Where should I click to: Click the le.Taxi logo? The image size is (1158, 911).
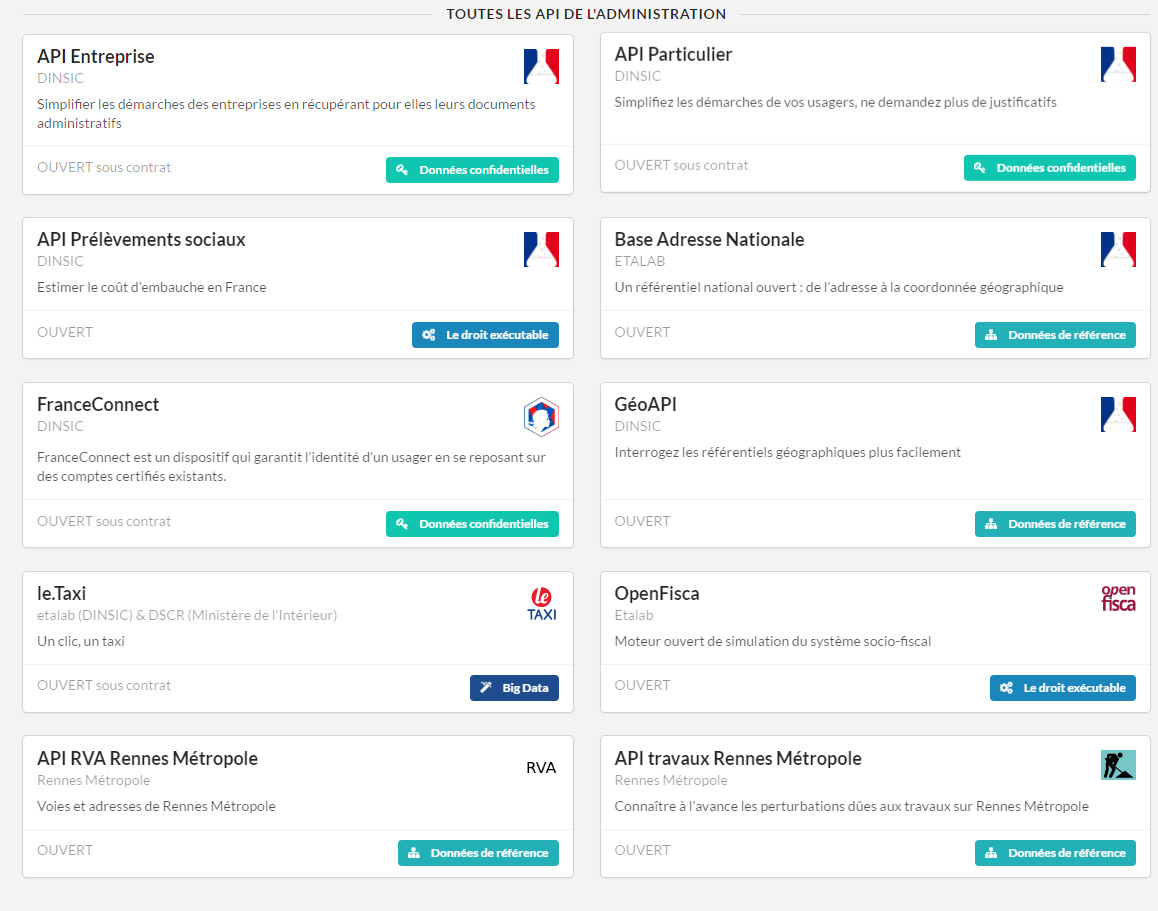tap(541, 604)
